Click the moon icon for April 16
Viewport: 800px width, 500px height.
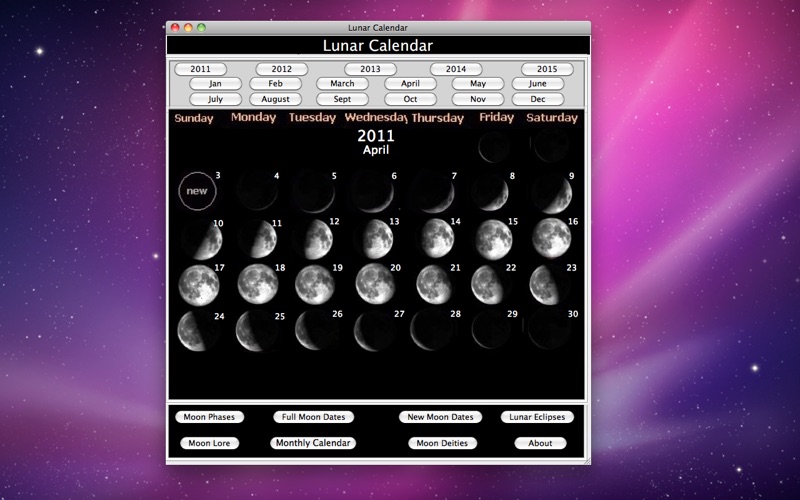click(552, 238)
